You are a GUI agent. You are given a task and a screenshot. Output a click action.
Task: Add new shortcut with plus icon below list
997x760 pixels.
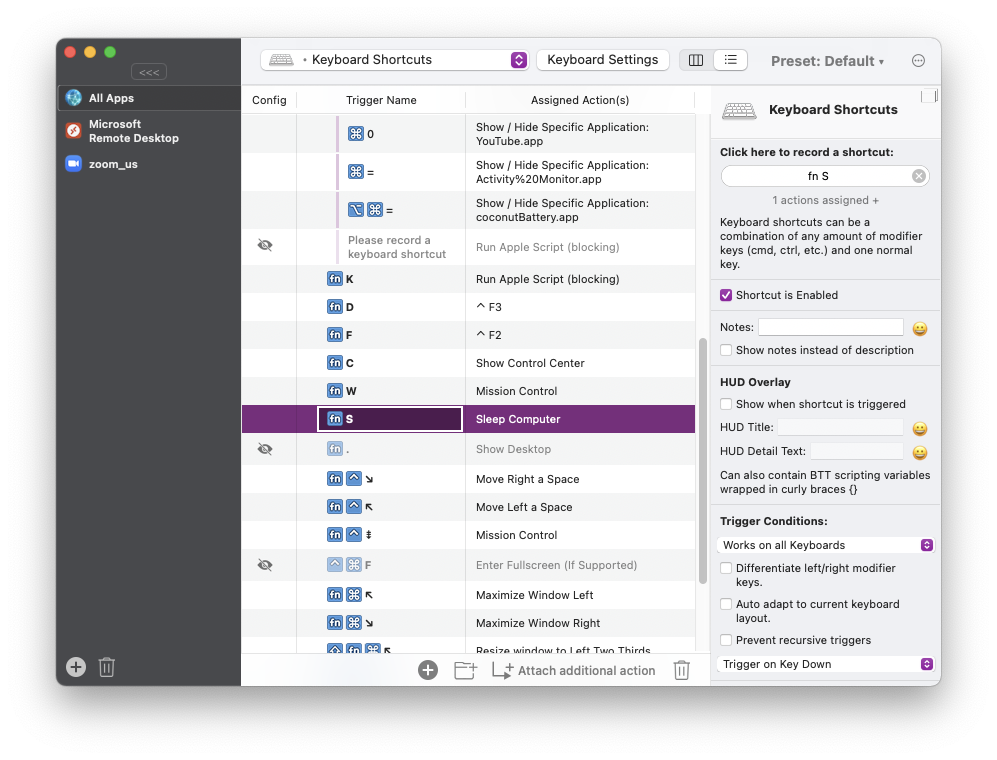pyautogui.click(x=428, y=670)
